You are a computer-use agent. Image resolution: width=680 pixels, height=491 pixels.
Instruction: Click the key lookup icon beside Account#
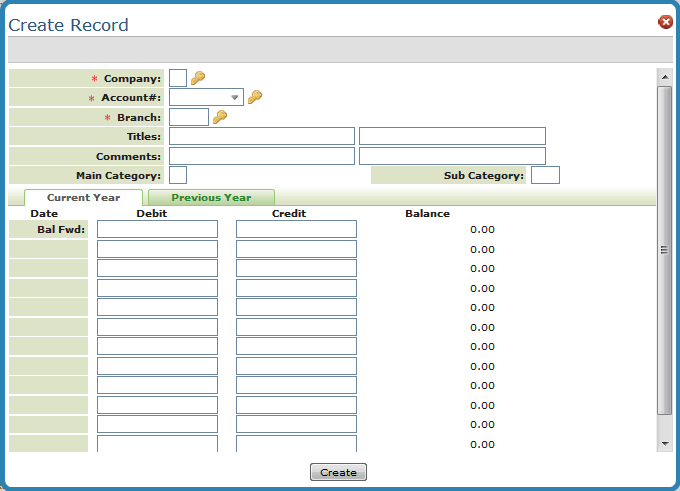coord(255,97)
